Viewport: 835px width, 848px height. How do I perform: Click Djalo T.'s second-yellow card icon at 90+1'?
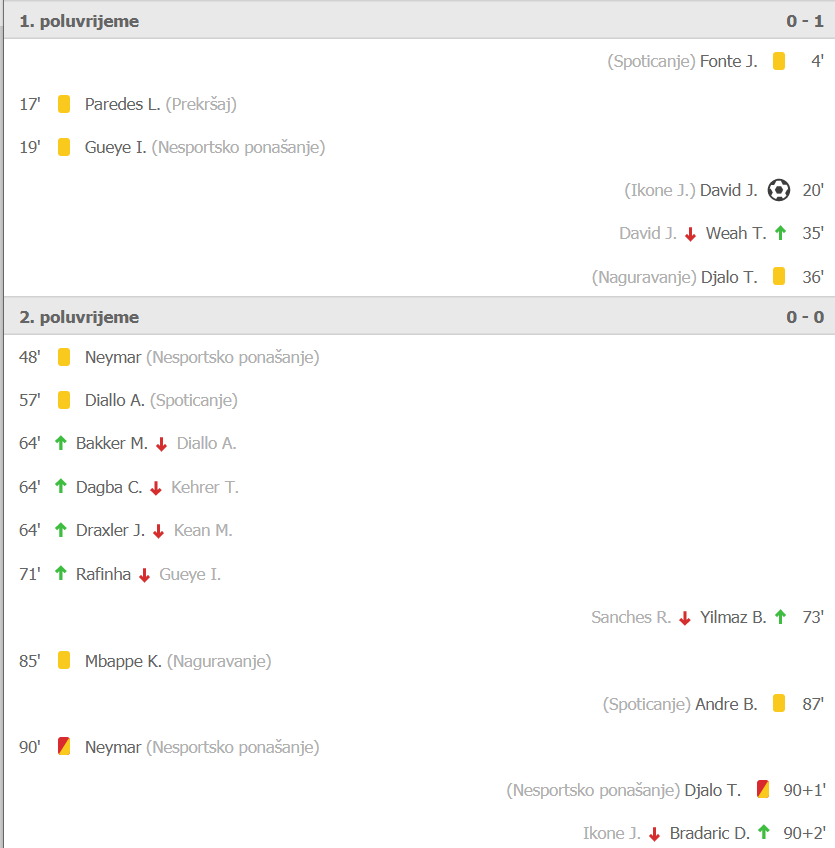click(763, 790)
